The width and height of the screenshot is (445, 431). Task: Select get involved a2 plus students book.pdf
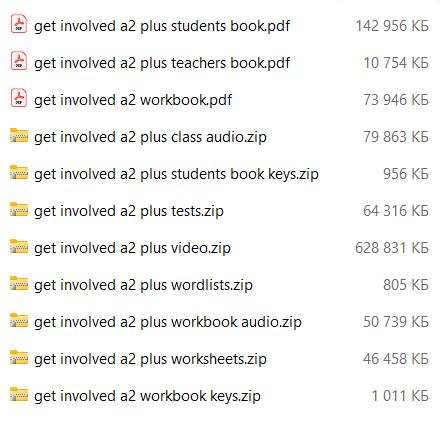[x=162, y=26]
